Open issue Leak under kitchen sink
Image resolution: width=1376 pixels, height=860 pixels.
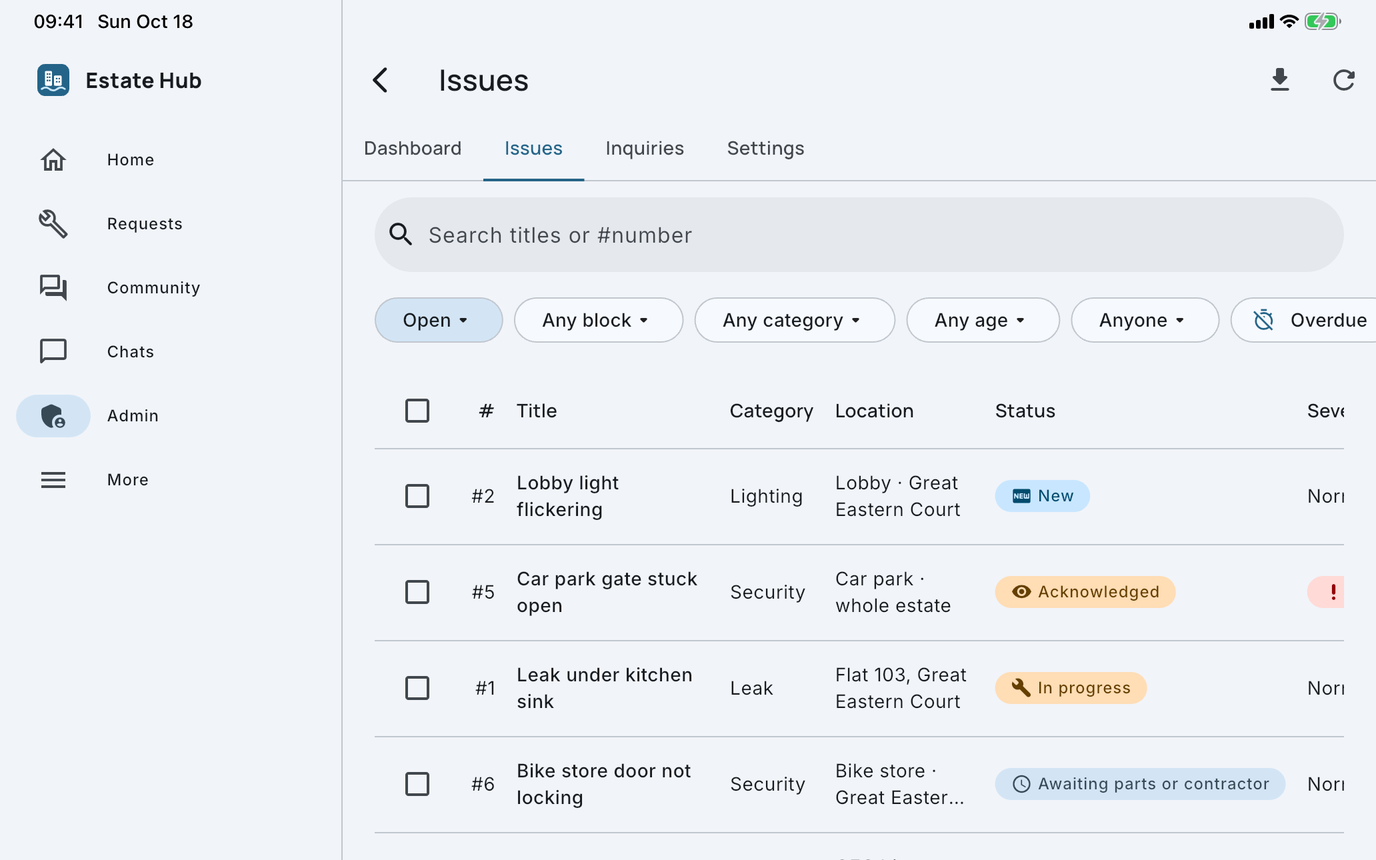(605, 688)
